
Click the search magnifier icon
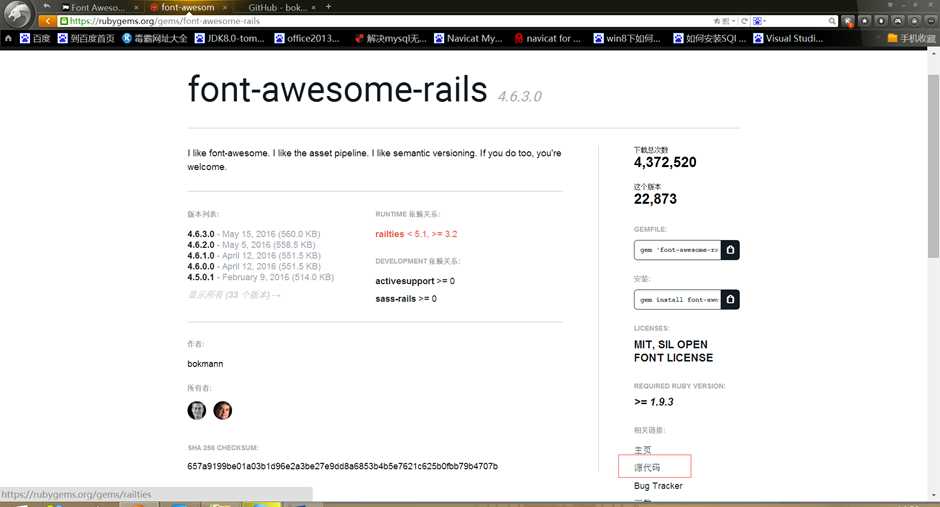coord(831,21)
